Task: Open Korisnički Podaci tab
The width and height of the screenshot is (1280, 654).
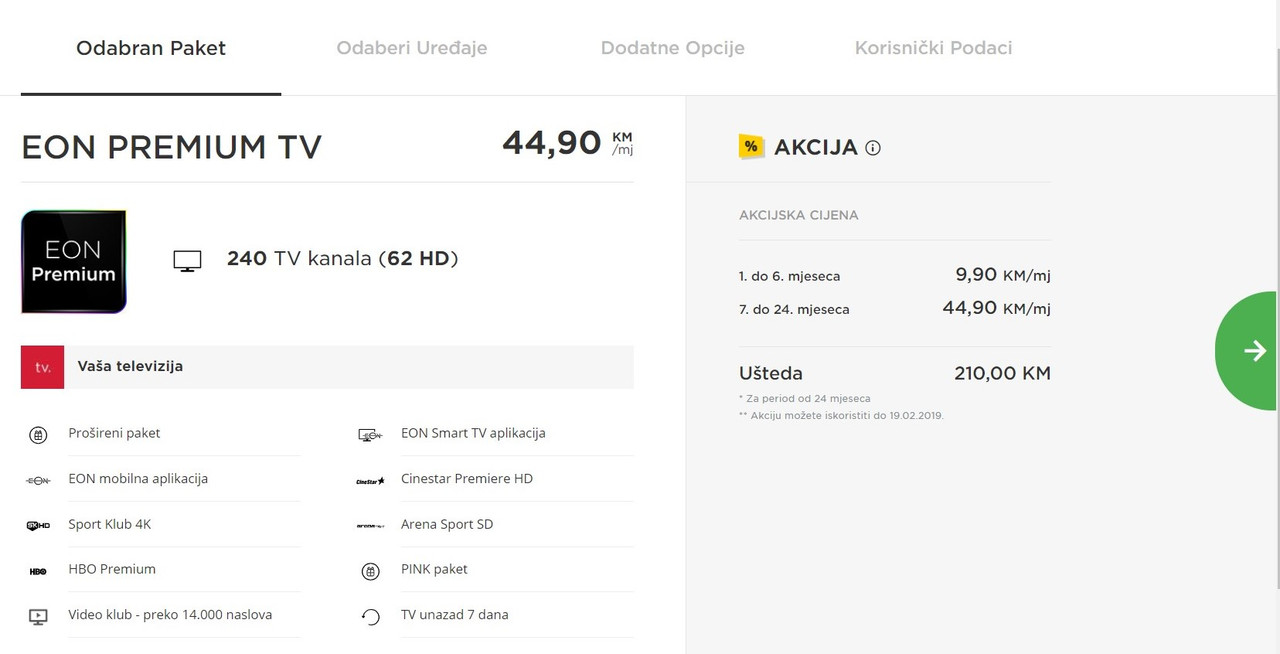Action: point(933,48)
